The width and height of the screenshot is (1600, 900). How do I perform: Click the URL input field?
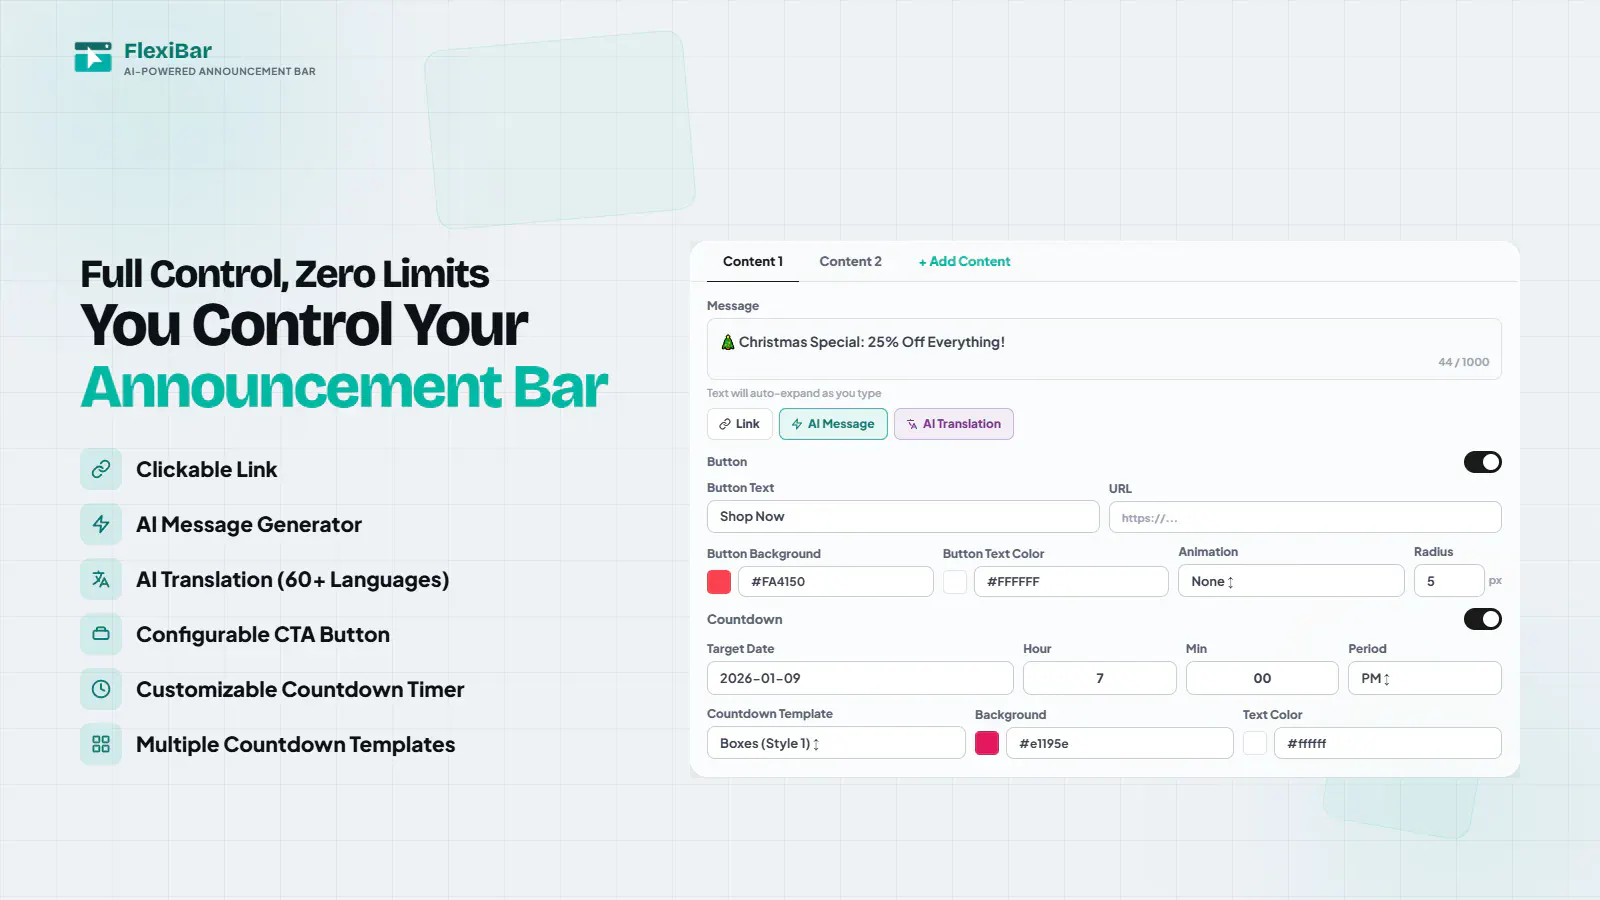pyautogui.click(x=1305, y=517)
